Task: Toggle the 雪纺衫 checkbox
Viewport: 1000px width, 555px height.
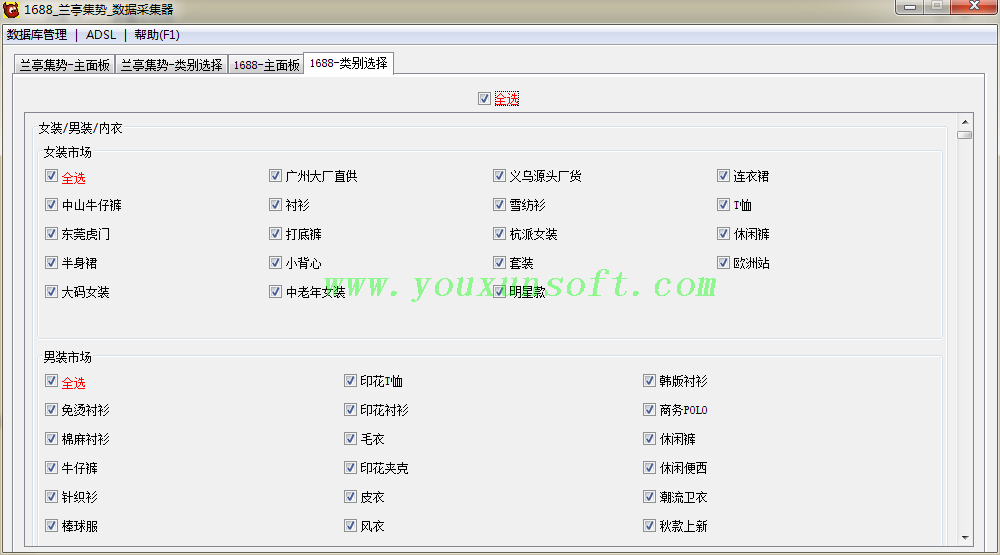Action: [x=499, y=205]
